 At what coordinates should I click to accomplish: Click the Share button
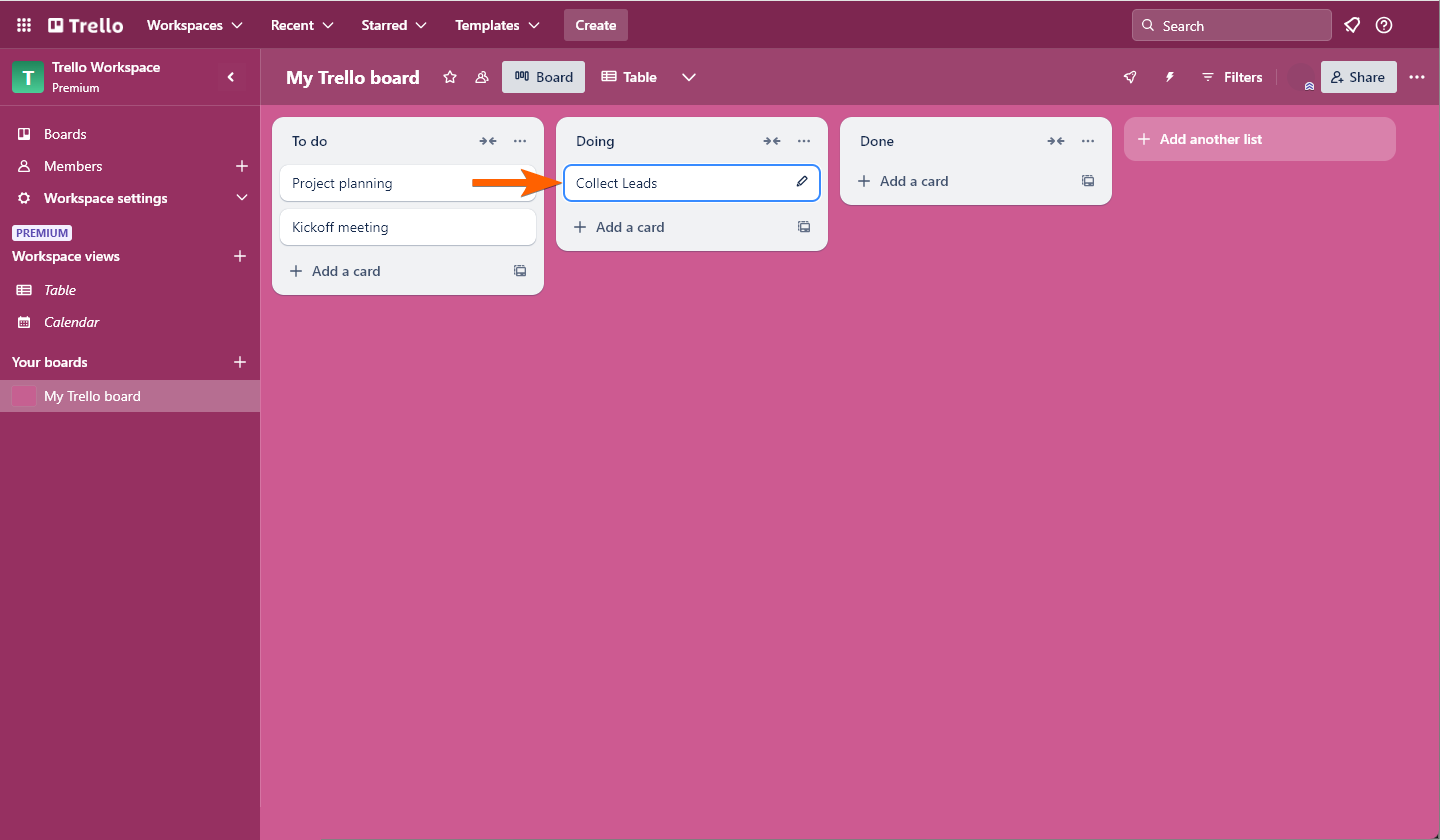(x=1359, y=77)
